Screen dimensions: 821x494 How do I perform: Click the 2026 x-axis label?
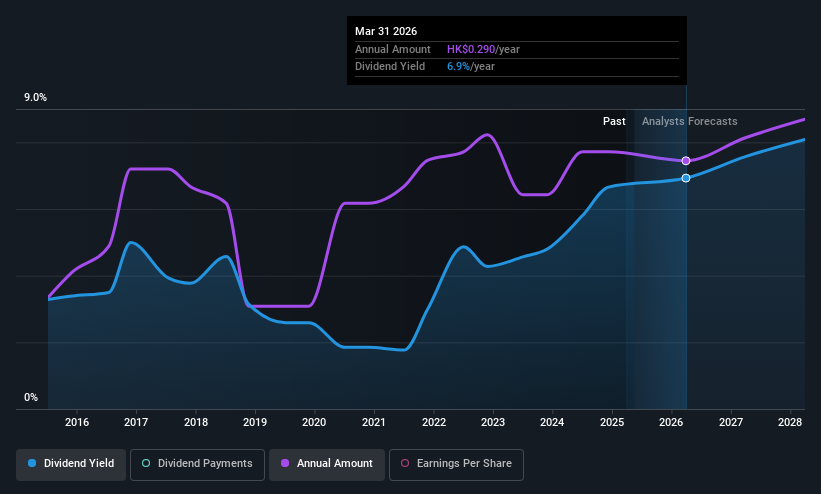coord(671,422)
